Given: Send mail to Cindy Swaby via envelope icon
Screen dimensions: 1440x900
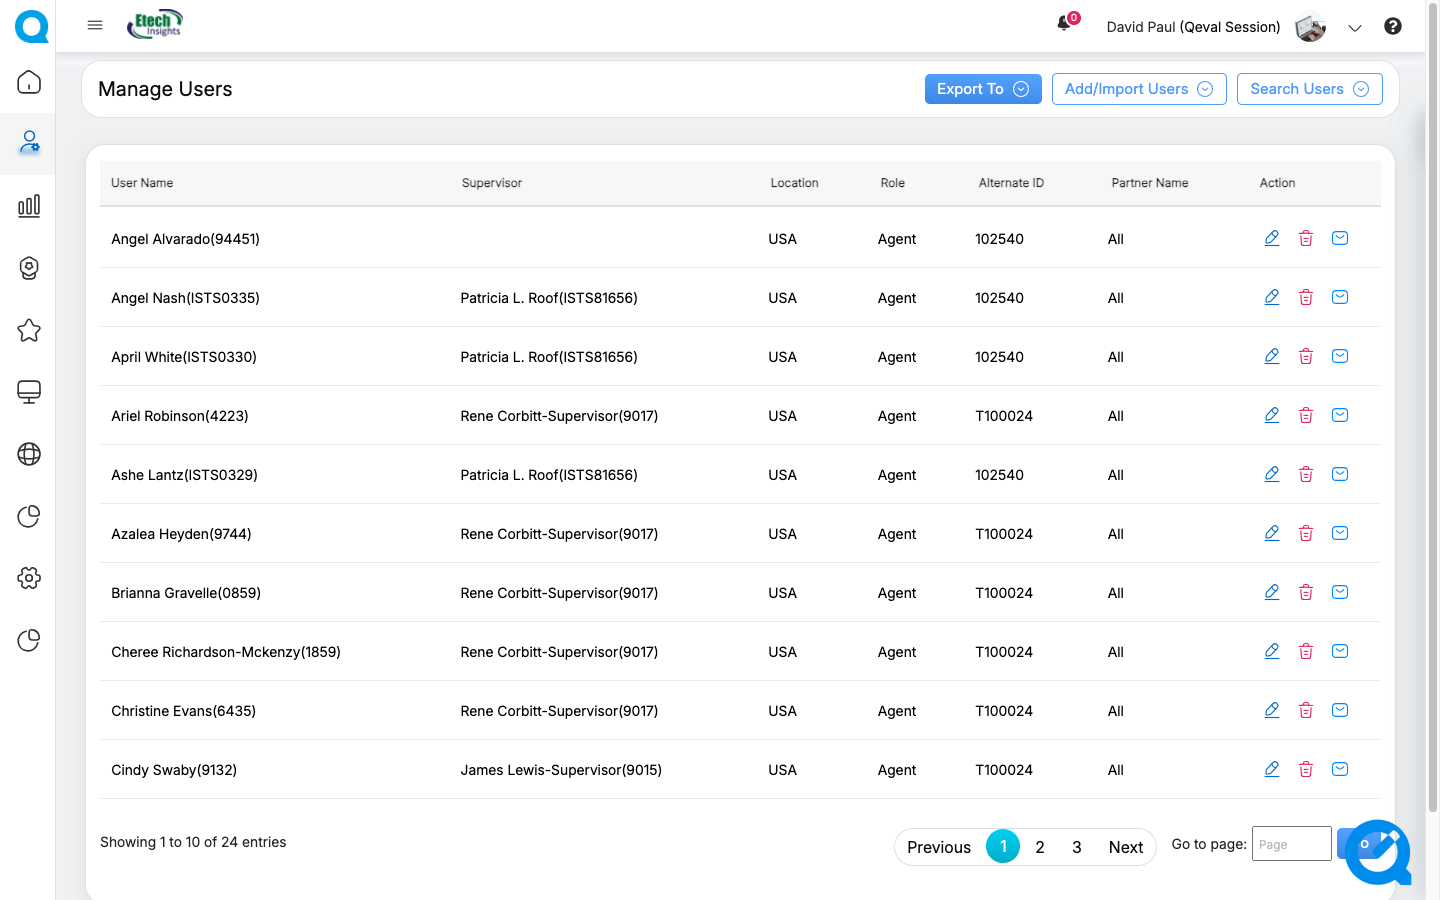Looking at the screenshot, I should coord(1340,769).
